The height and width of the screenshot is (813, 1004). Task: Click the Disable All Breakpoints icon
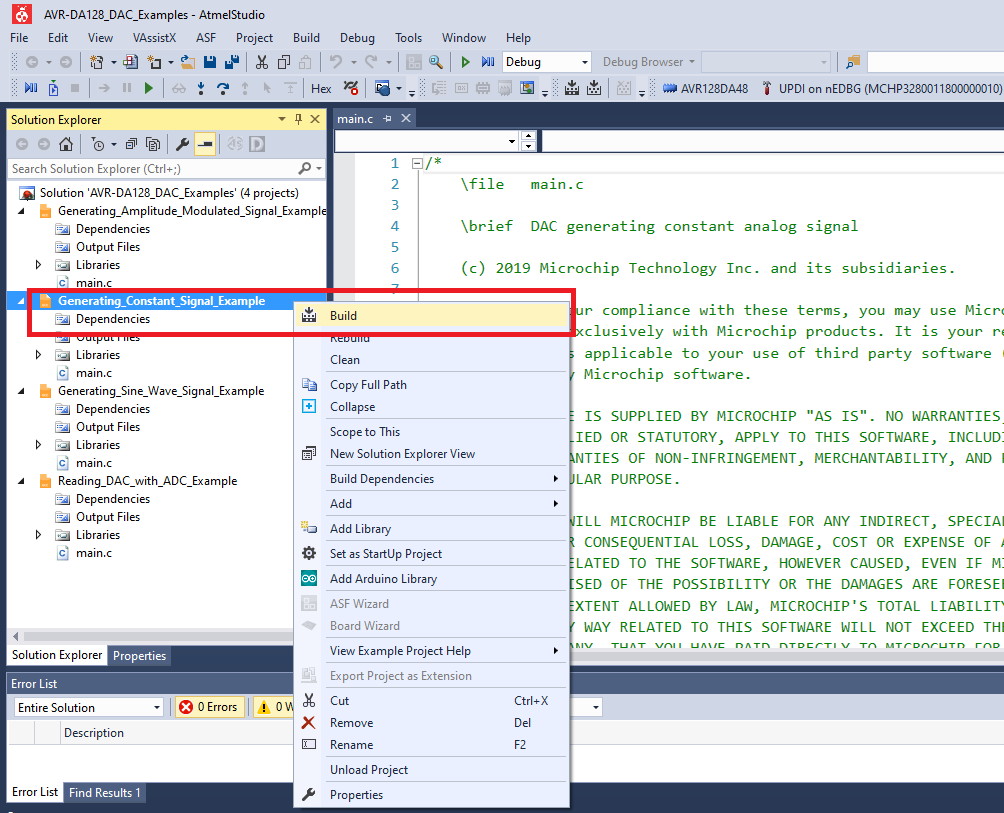(351, 88)
